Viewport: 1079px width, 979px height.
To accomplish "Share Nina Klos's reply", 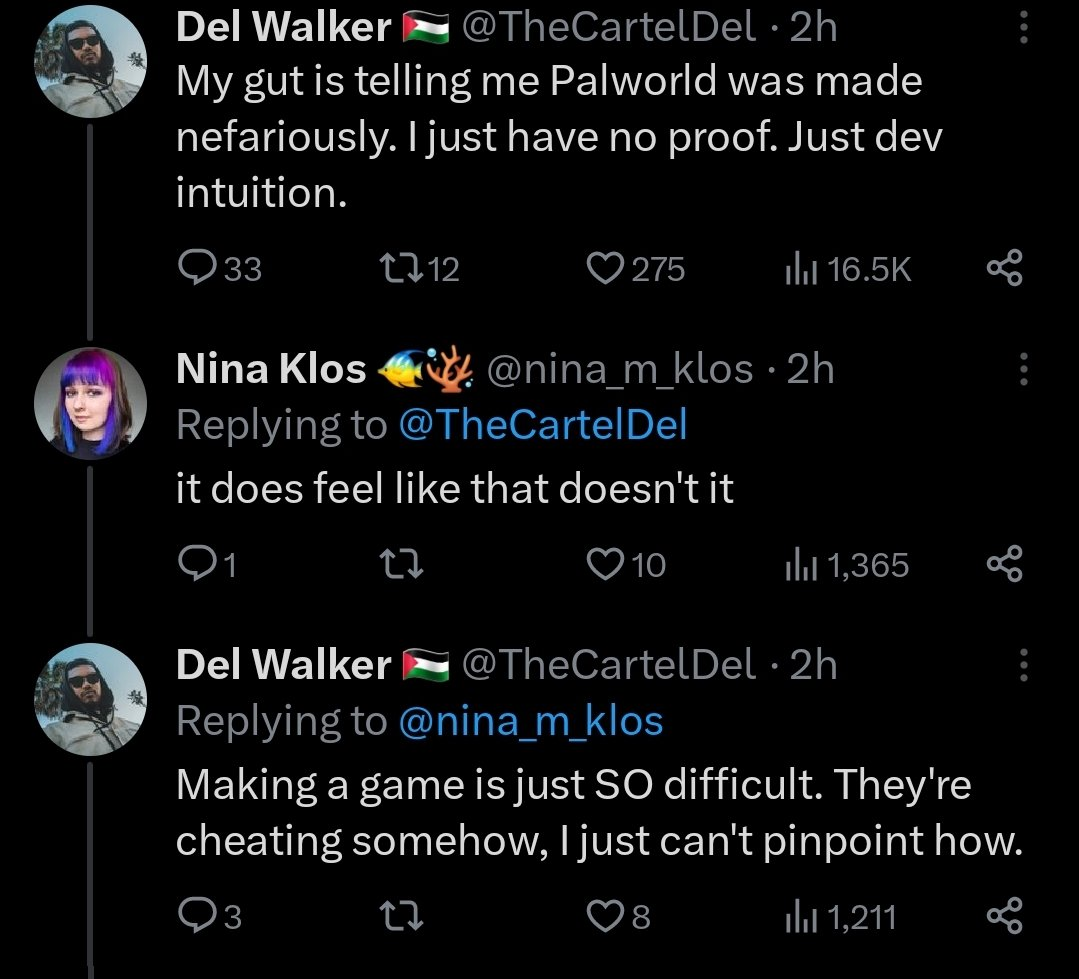I will [1003, 566].
